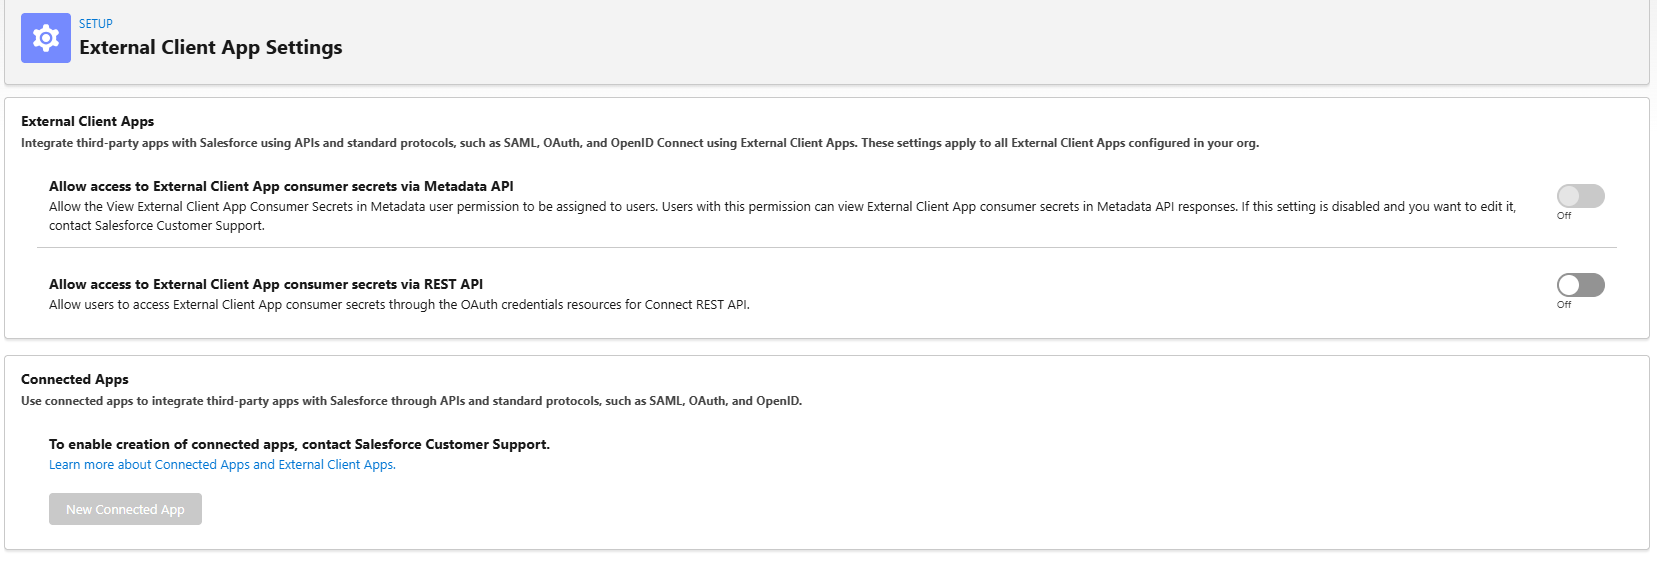Select the Connected Apps section heading

tap(75, 379)
